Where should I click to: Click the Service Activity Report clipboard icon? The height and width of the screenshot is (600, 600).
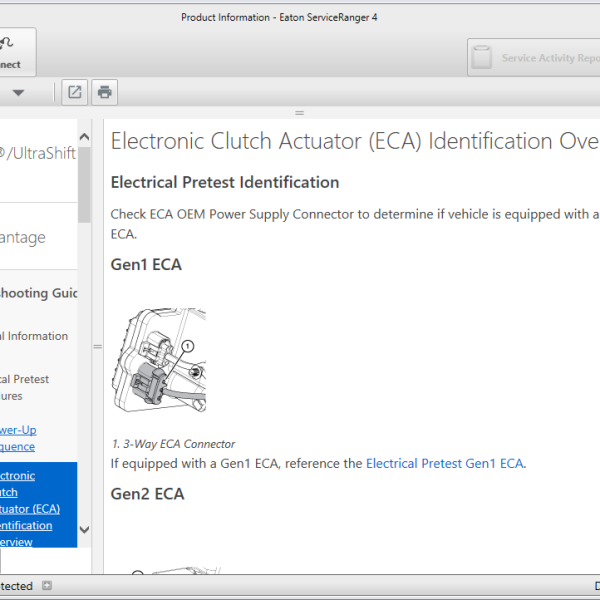point(482,58)
